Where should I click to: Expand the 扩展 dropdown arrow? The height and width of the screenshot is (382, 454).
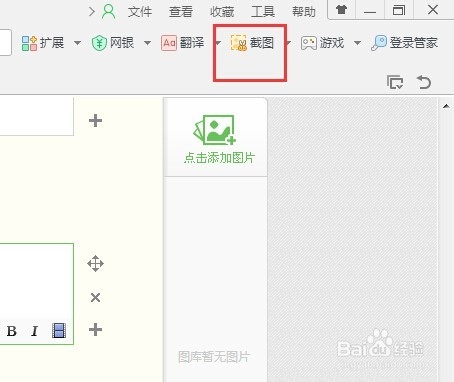[x=77, y=43]
